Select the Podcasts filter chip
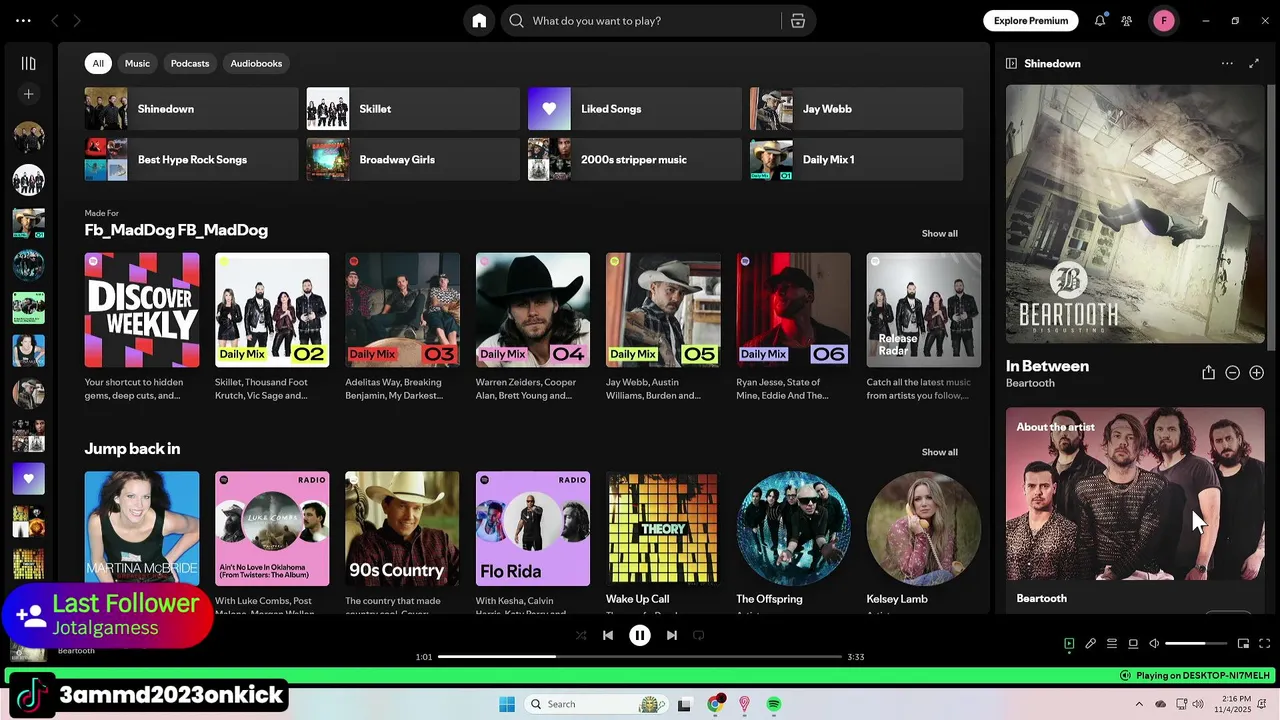 pos(190,63)
